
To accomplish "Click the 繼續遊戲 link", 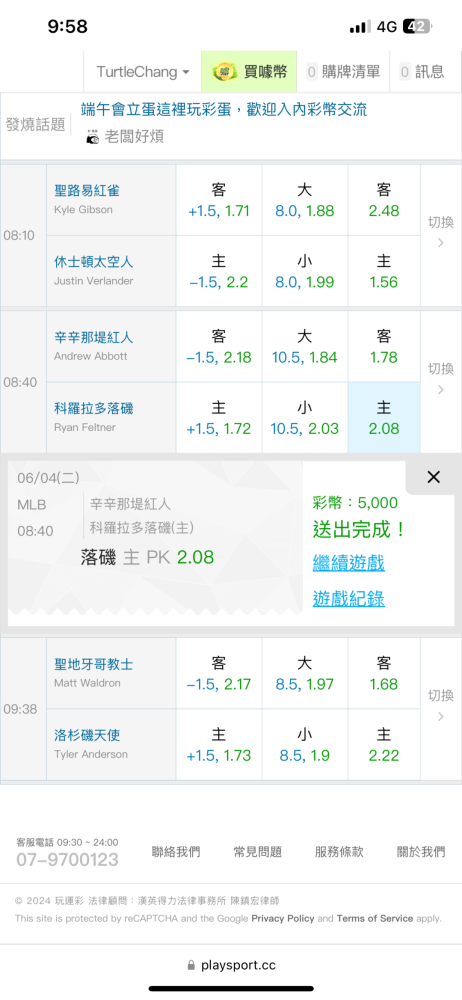I will 348,563.
